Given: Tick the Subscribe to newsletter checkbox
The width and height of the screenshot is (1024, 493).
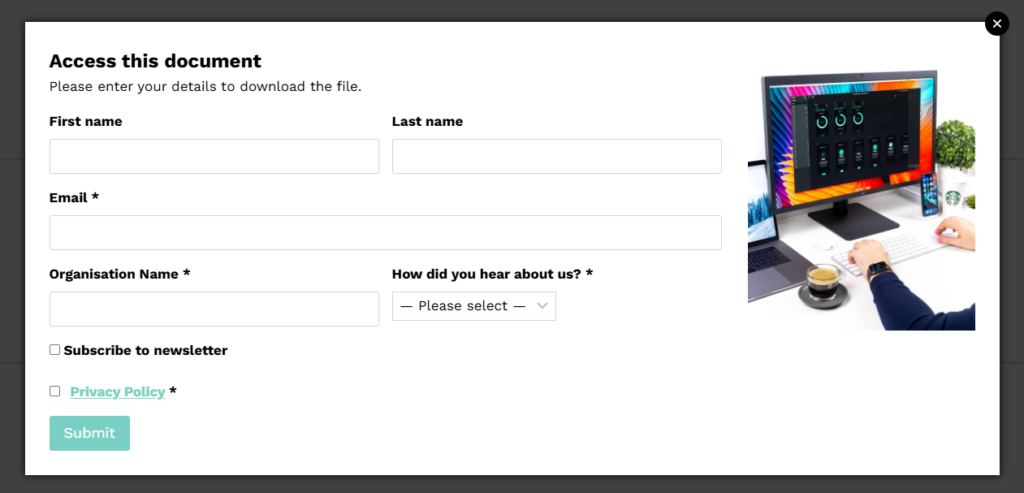Looking at the screenshot, I should 55,350.
